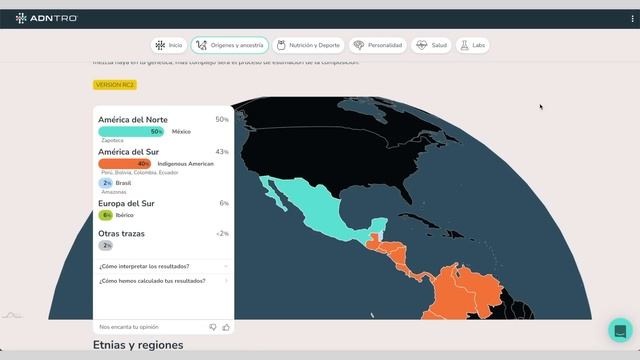Viewport: 640px width, 360px height.
Task: Click Perú, Bolivia, Colombia, Ecuador text
Action: [140, 173]
